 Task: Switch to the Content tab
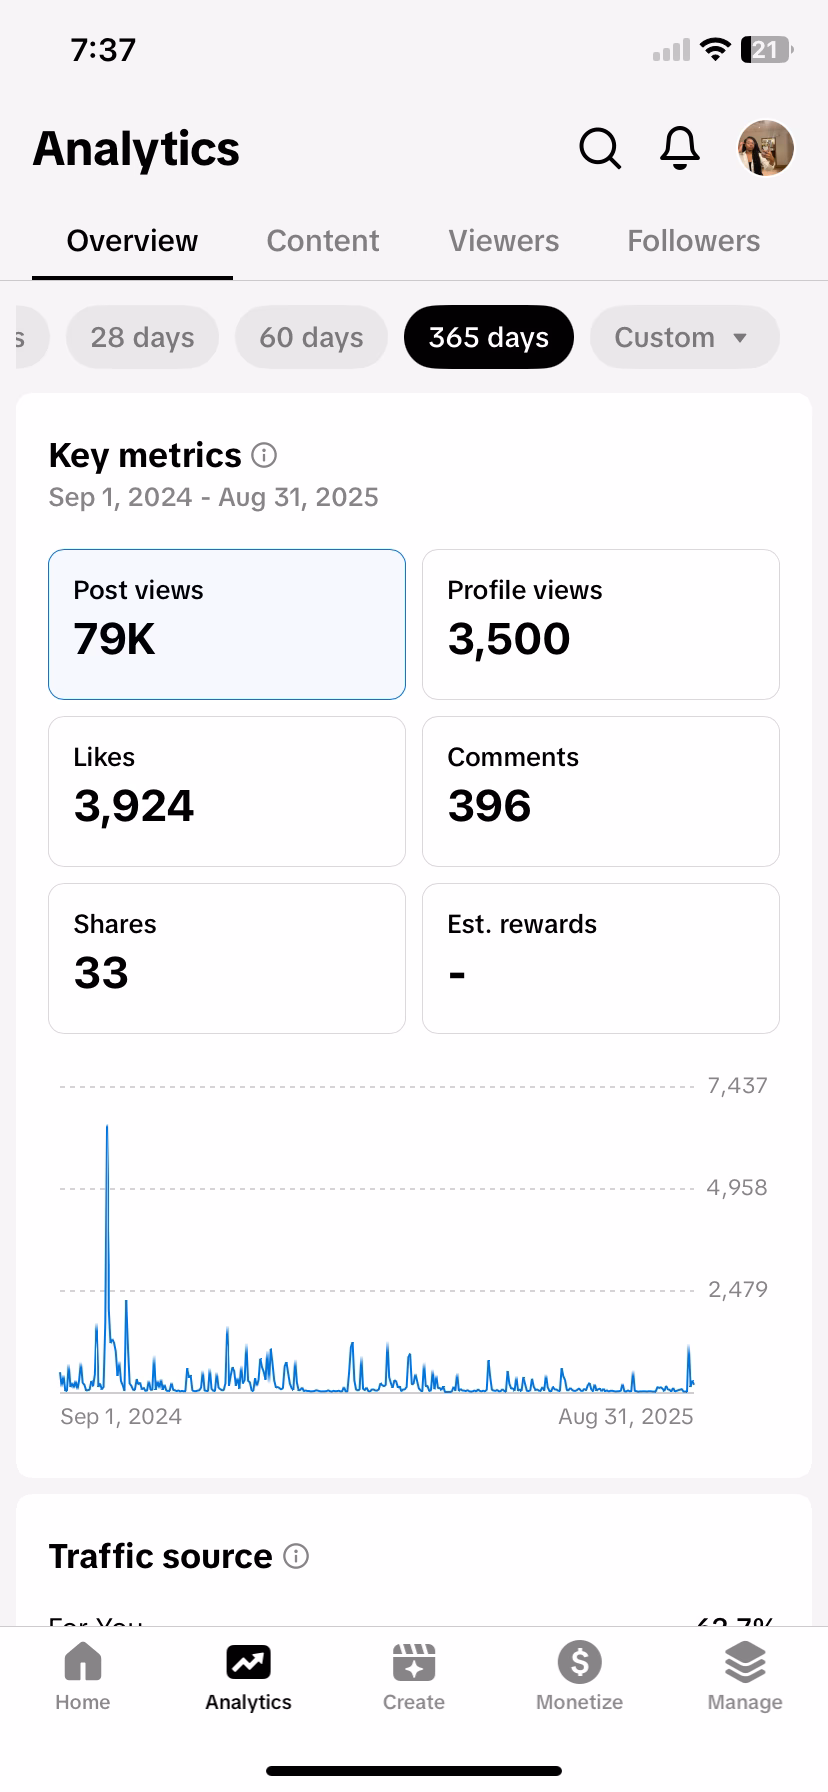click(x=323, y=241)
